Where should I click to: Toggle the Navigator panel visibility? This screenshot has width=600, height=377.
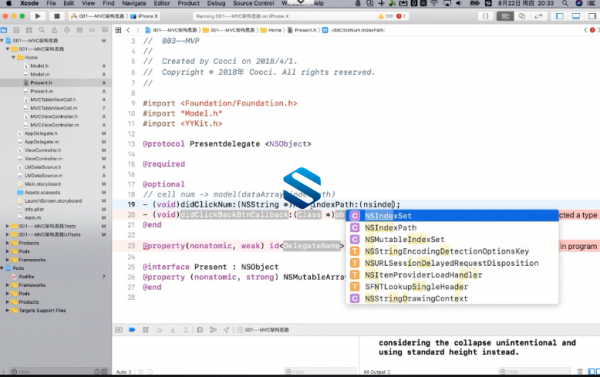pos(560,16)
